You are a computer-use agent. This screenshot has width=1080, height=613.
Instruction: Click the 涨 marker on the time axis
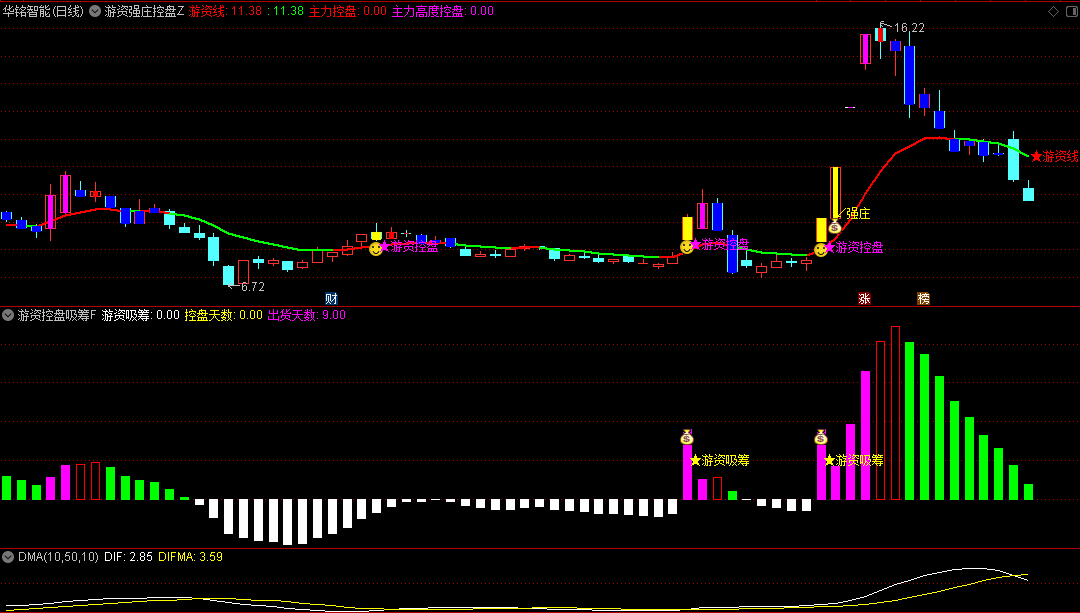tap(864, 298)
